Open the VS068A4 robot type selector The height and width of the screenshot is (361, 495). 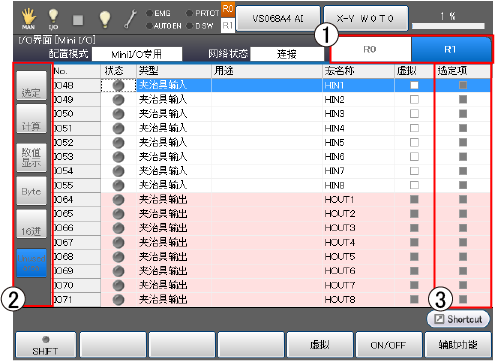click(x=278, y=18)
